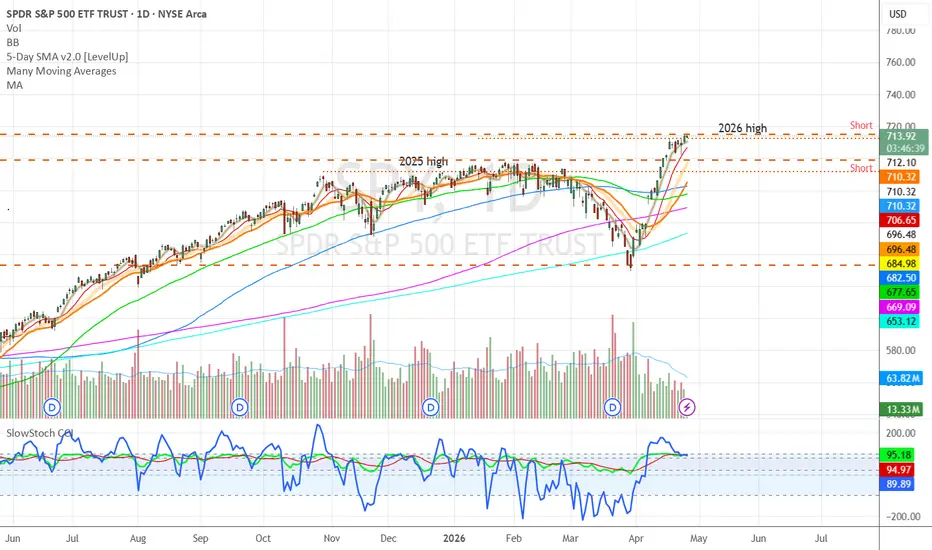Image resolution: width=932 pixels, height=550 pixels.
Task: Open the purple lightning-bolt earnings marker
Action: point(687,407)
